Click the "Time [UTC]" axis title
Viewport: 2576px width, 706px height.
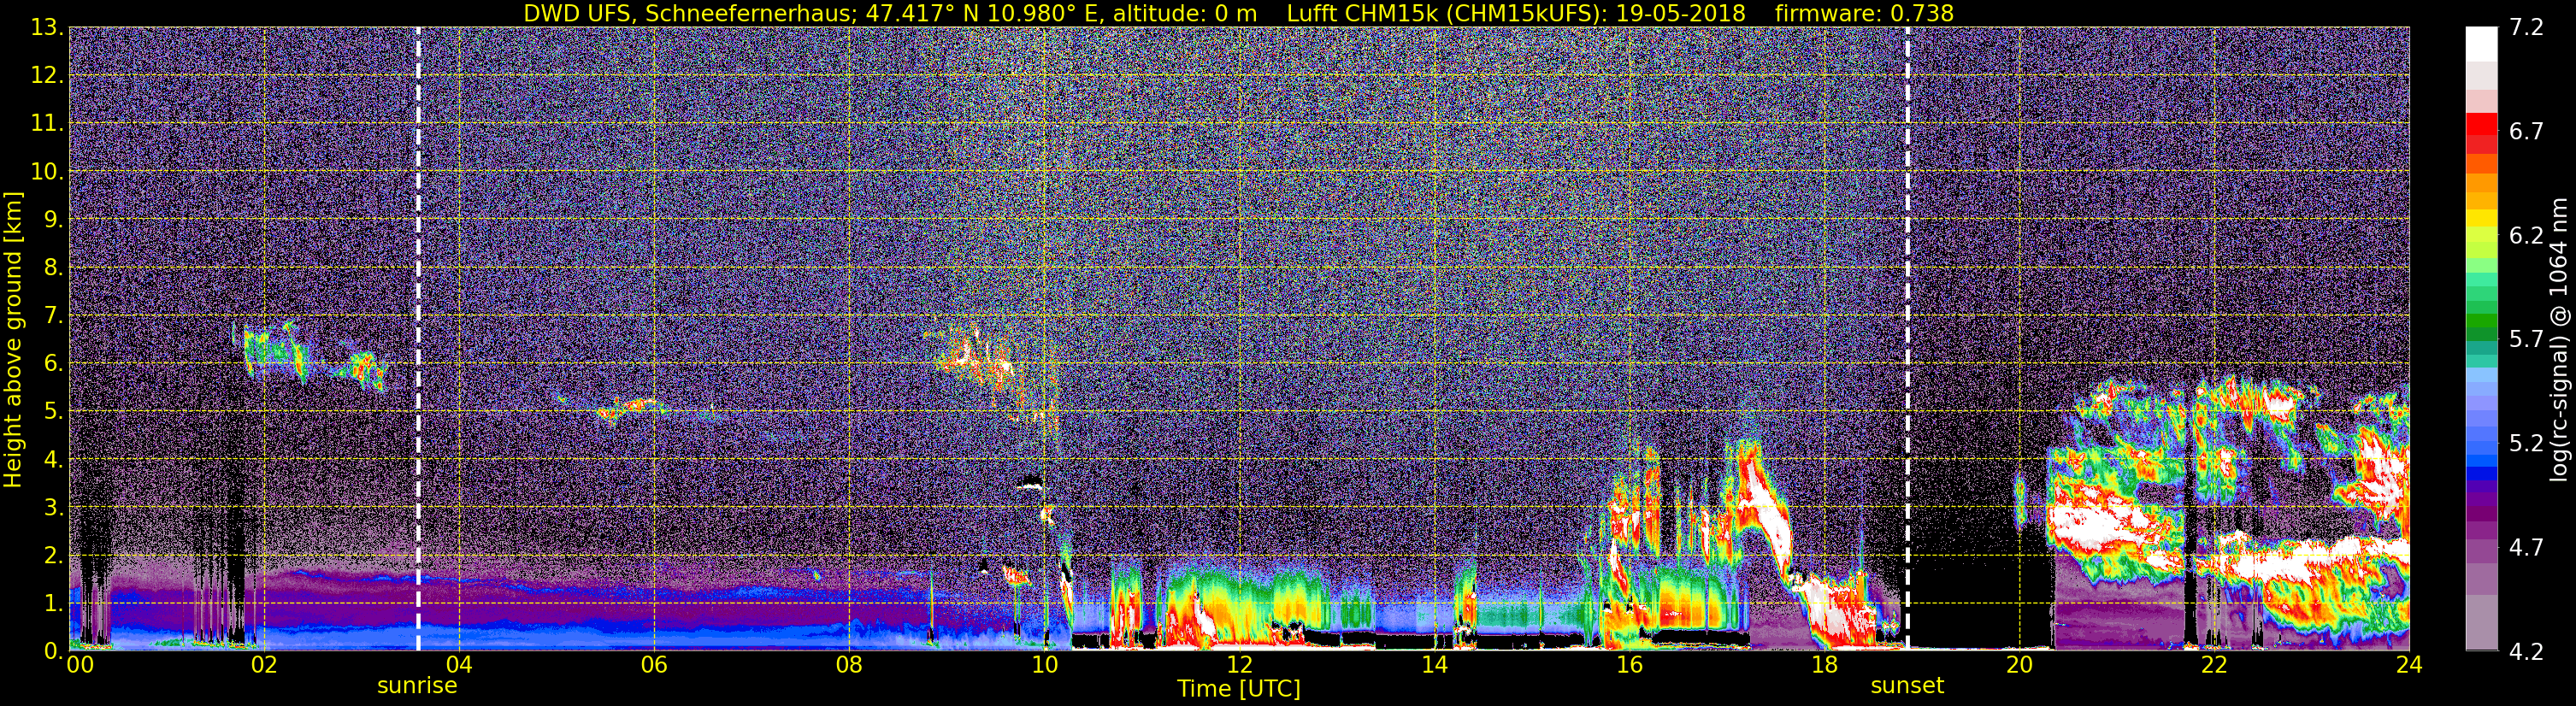(1239, 689)
